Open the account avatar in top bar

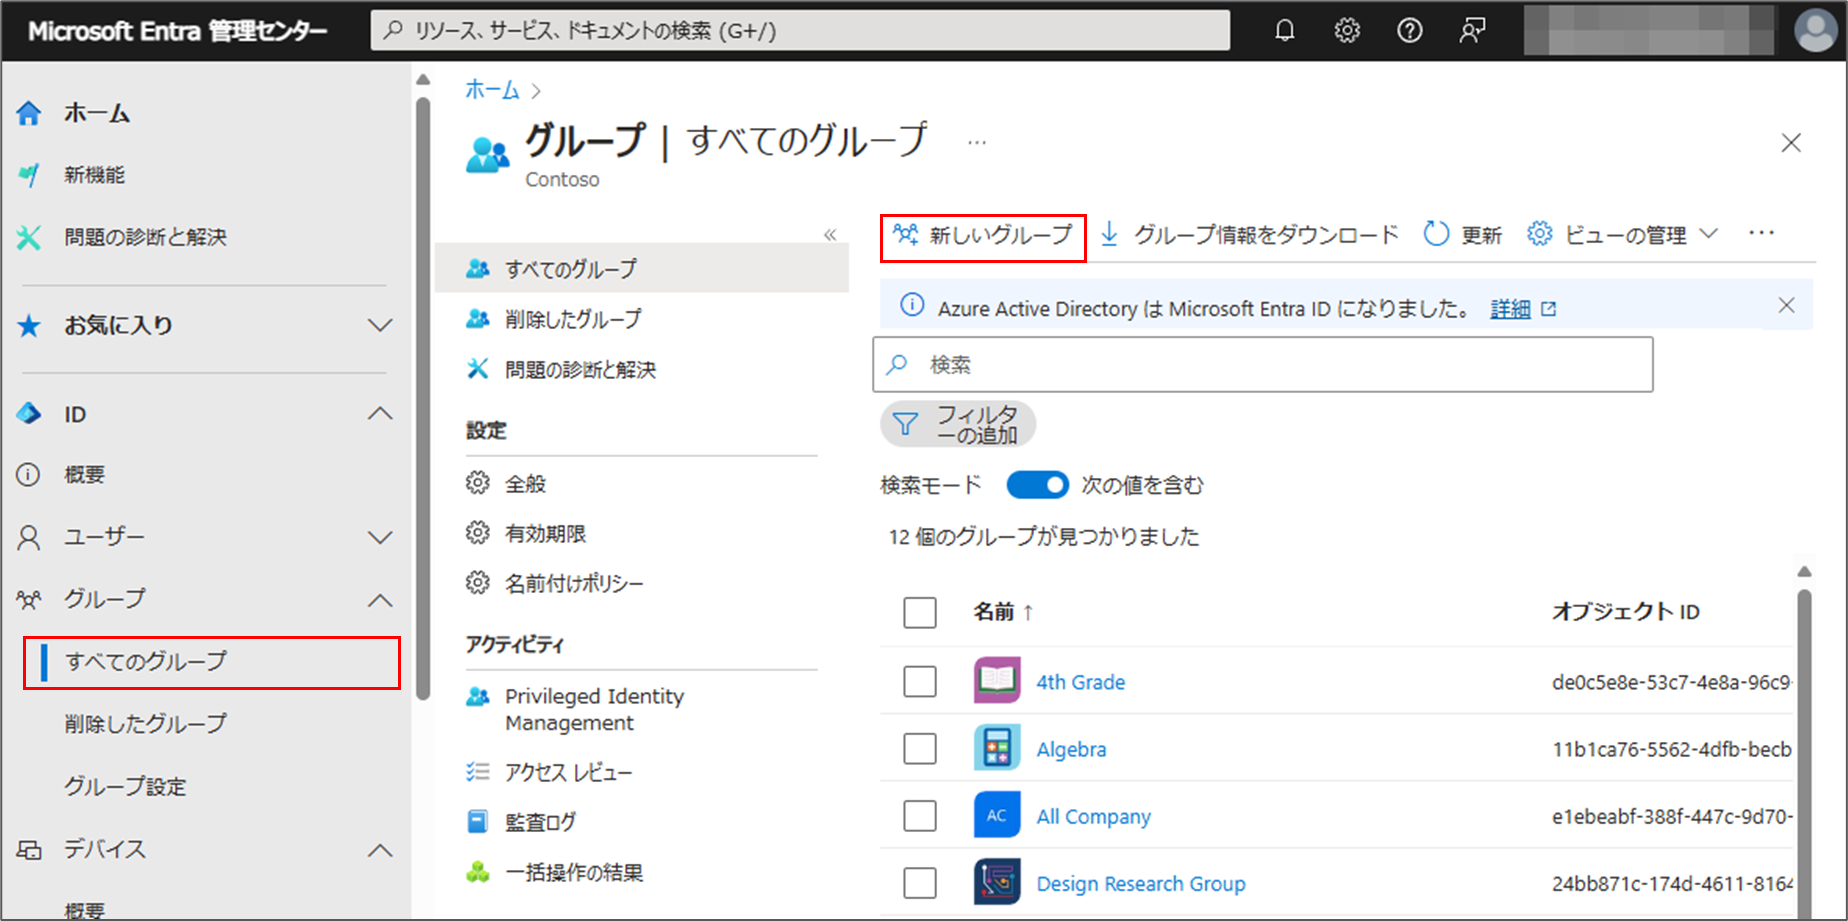click(x=1815, y=30)
